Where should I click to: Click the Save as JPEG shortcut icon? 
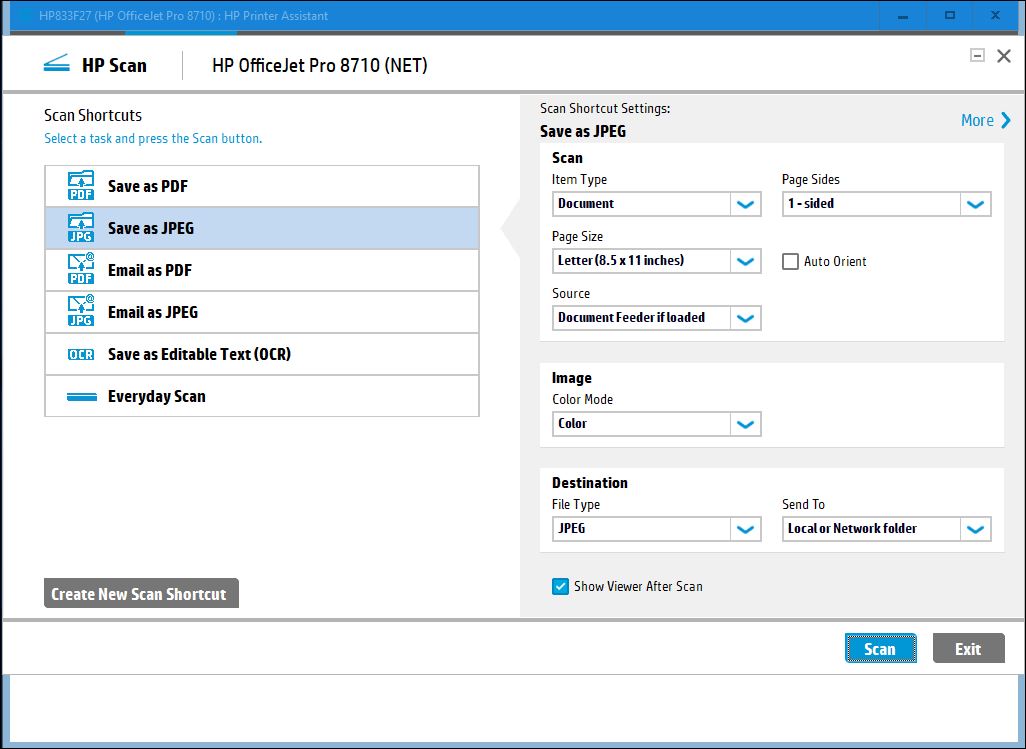click(x=80, y=229)
